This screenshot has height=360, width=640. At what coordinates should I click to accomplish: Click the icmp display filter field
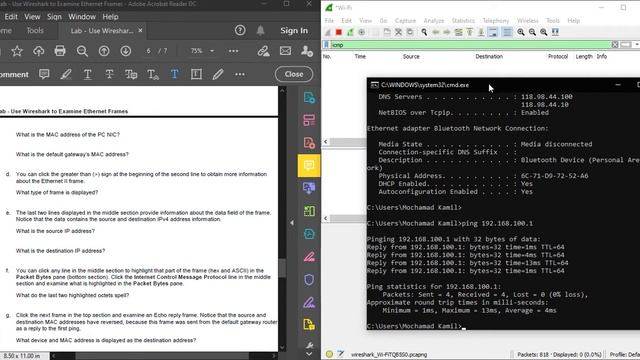pos(469,44)
